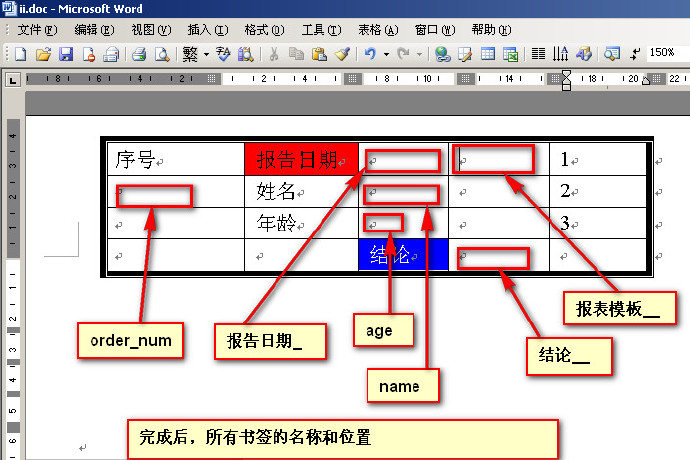
Task: Expand the dropdown arrow beside 繁
Action: [x=206, y=55]
